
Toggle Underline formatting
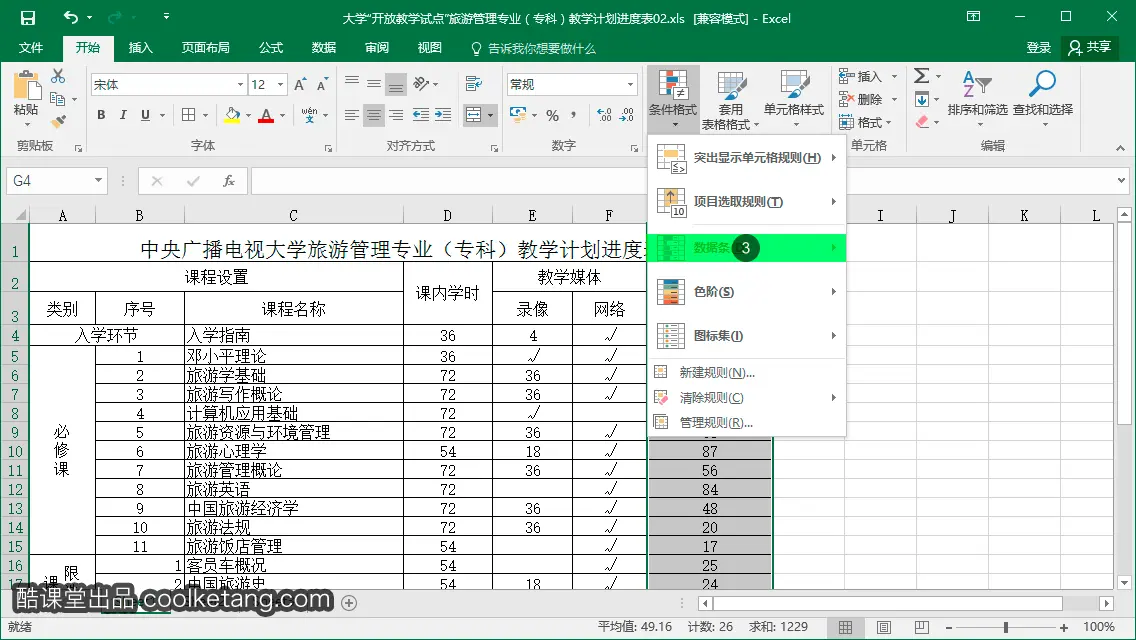(146, 115)
